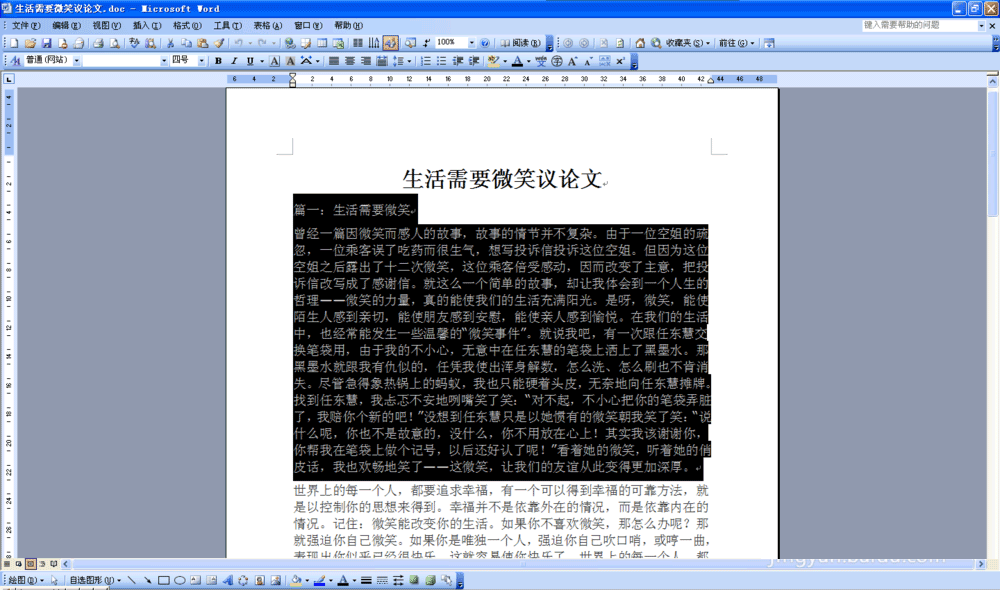Image resolution: width=1000 pixels, height=590 pixels.
Task: Expand the underline style arrow
Action: (261, 61)
